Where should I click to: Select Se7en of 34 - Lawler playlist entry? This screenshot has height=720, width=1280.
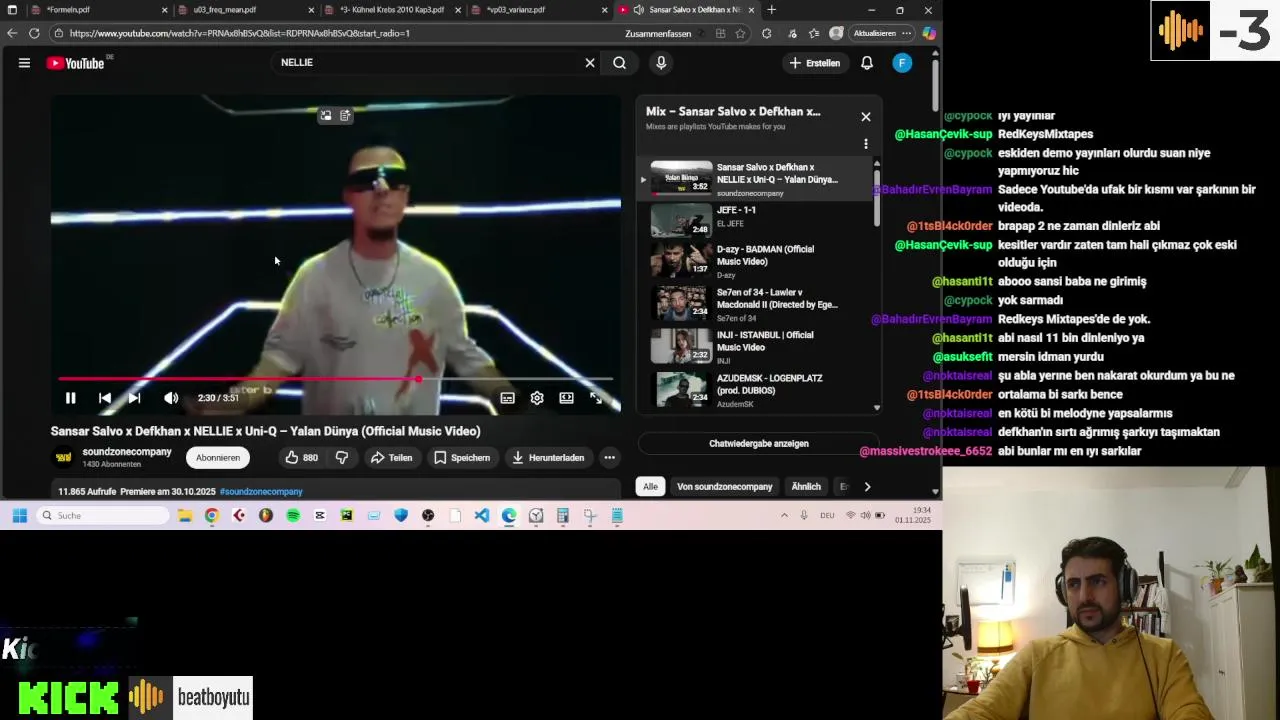(x=755, y=304)
